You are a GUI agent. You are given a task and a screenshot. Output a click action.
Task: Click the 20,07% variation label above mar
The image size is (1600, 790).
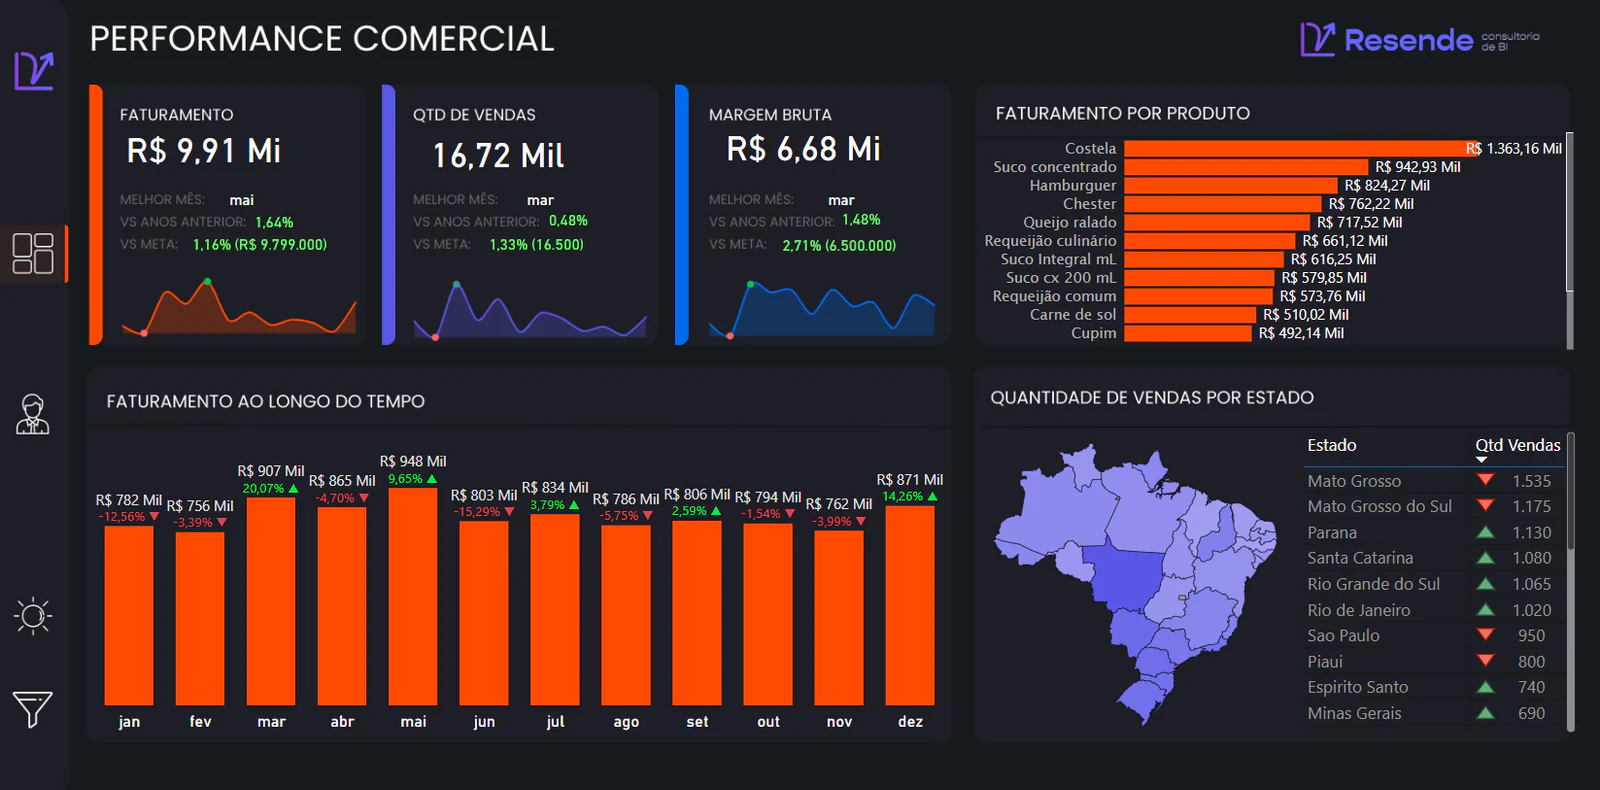tap(270, 489)
